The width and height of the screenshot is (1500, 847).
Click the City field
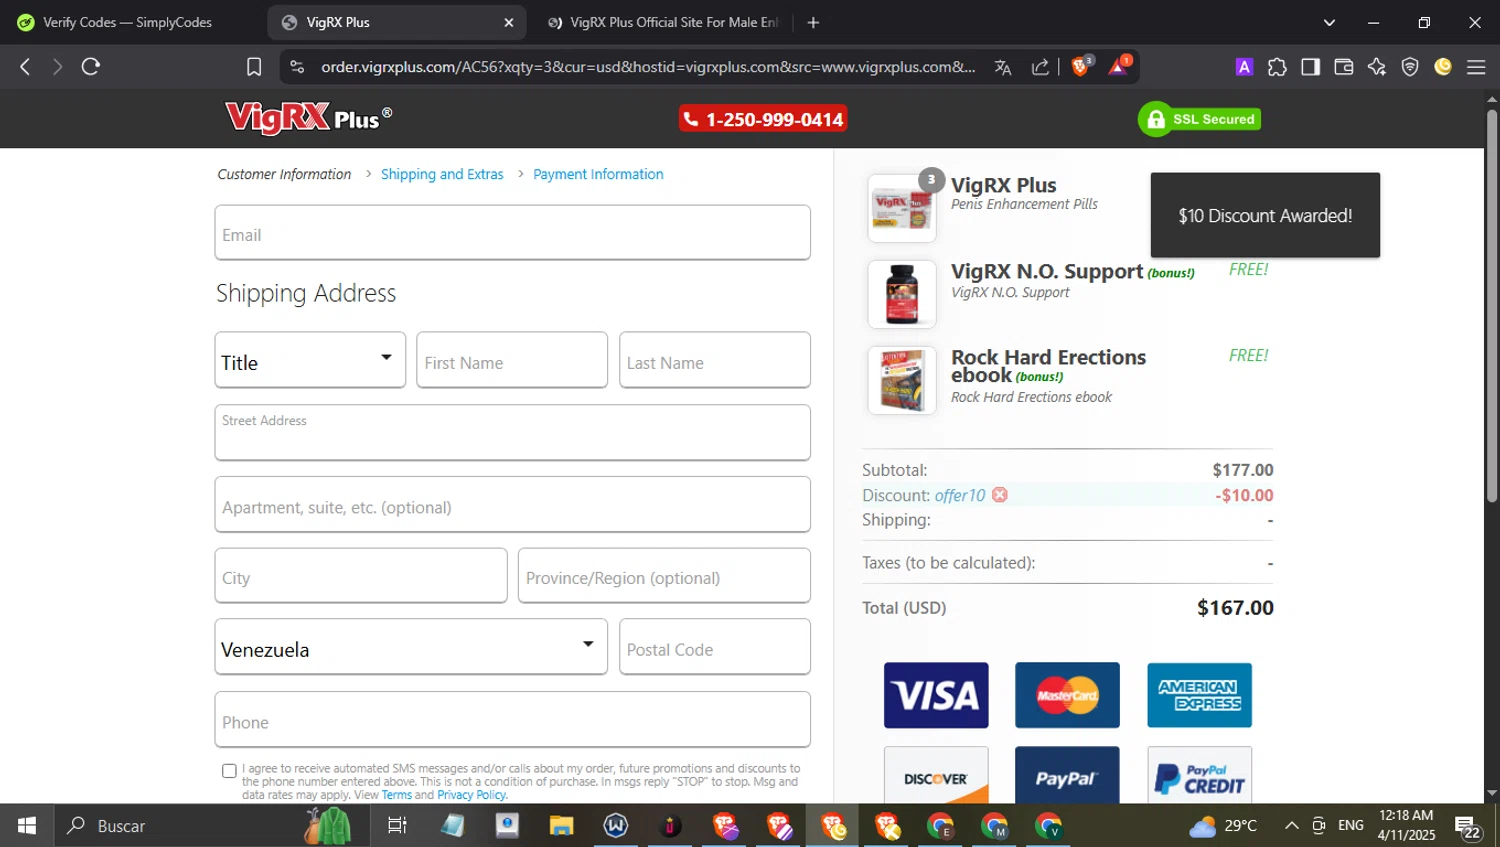pyautogui.click(x=361, y=575)
